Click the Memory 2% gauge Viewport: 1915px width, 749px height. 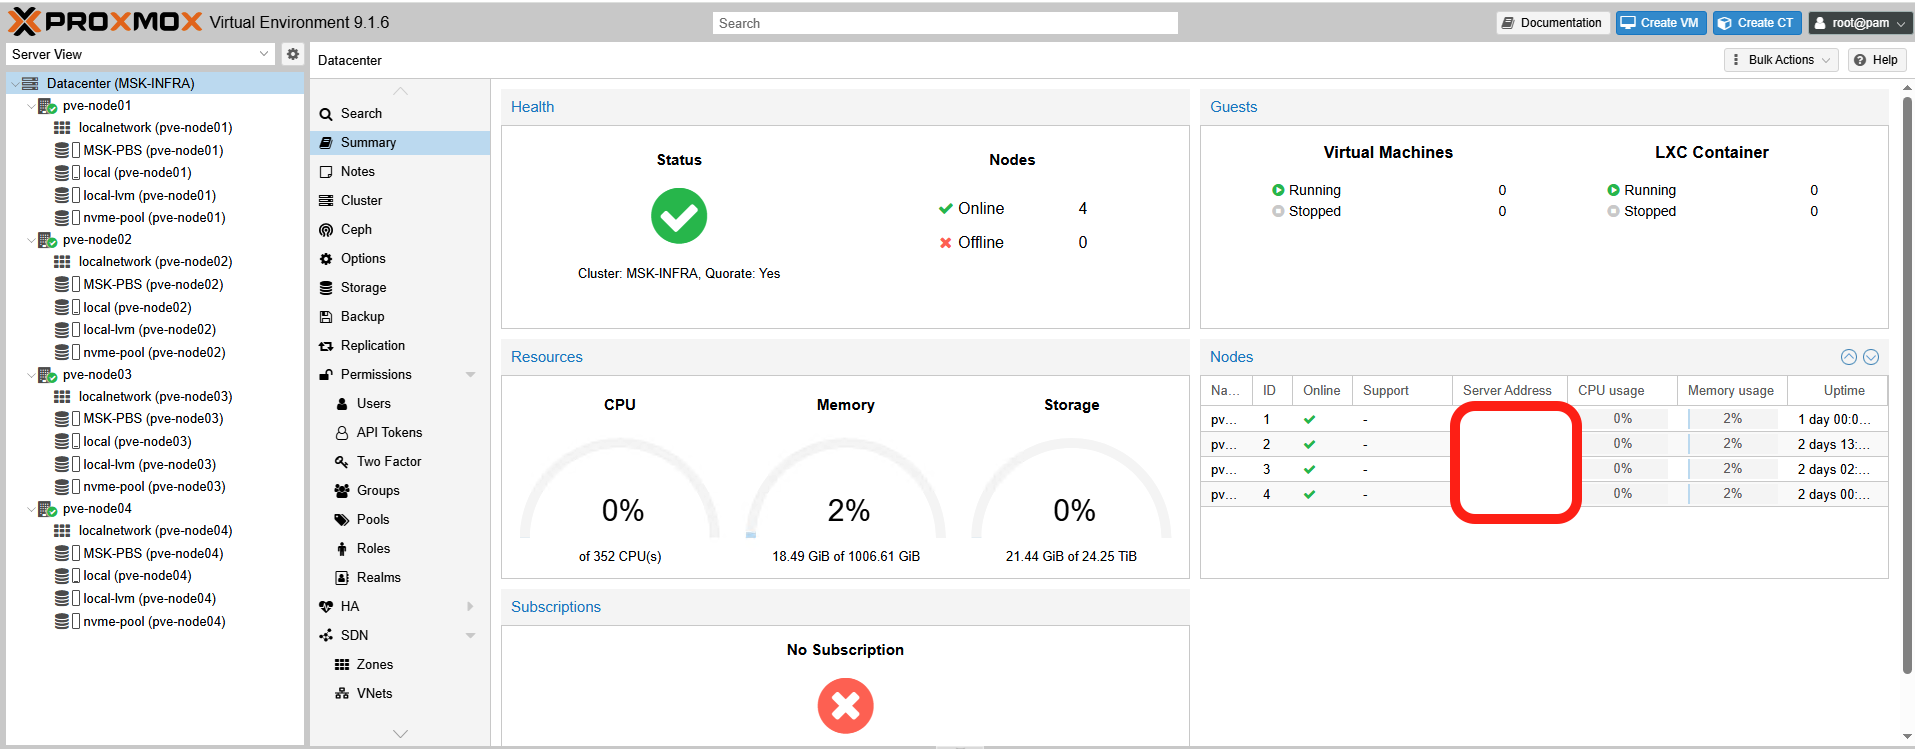[847, 490]
